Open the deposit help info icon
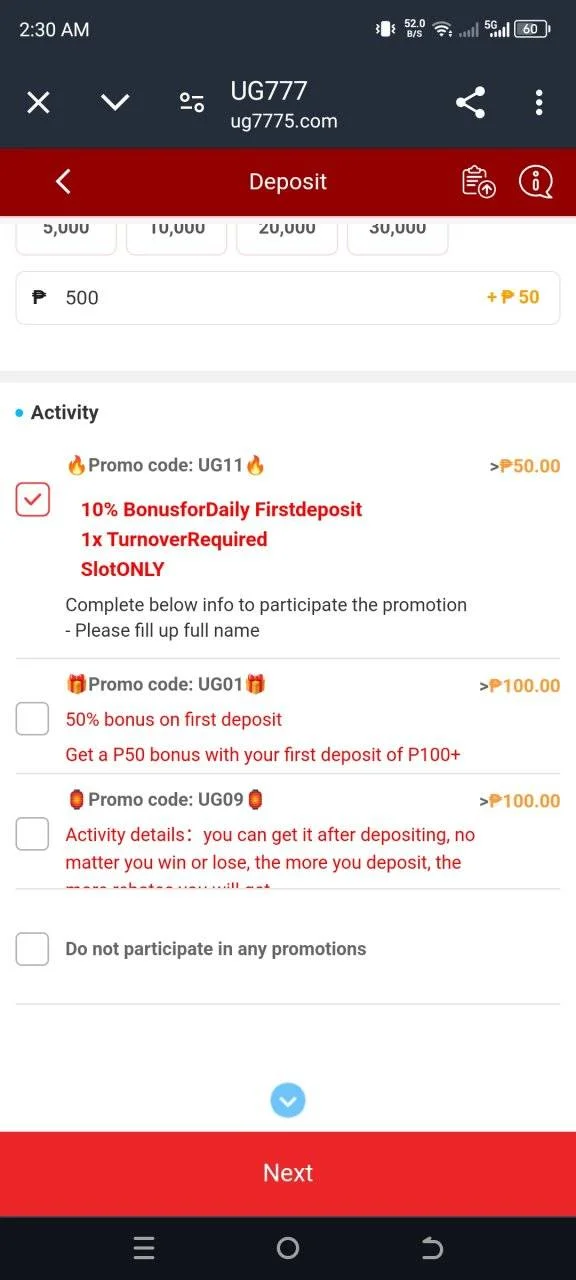The width and height of the screenshot is (576, 1280). pos(536,181)
